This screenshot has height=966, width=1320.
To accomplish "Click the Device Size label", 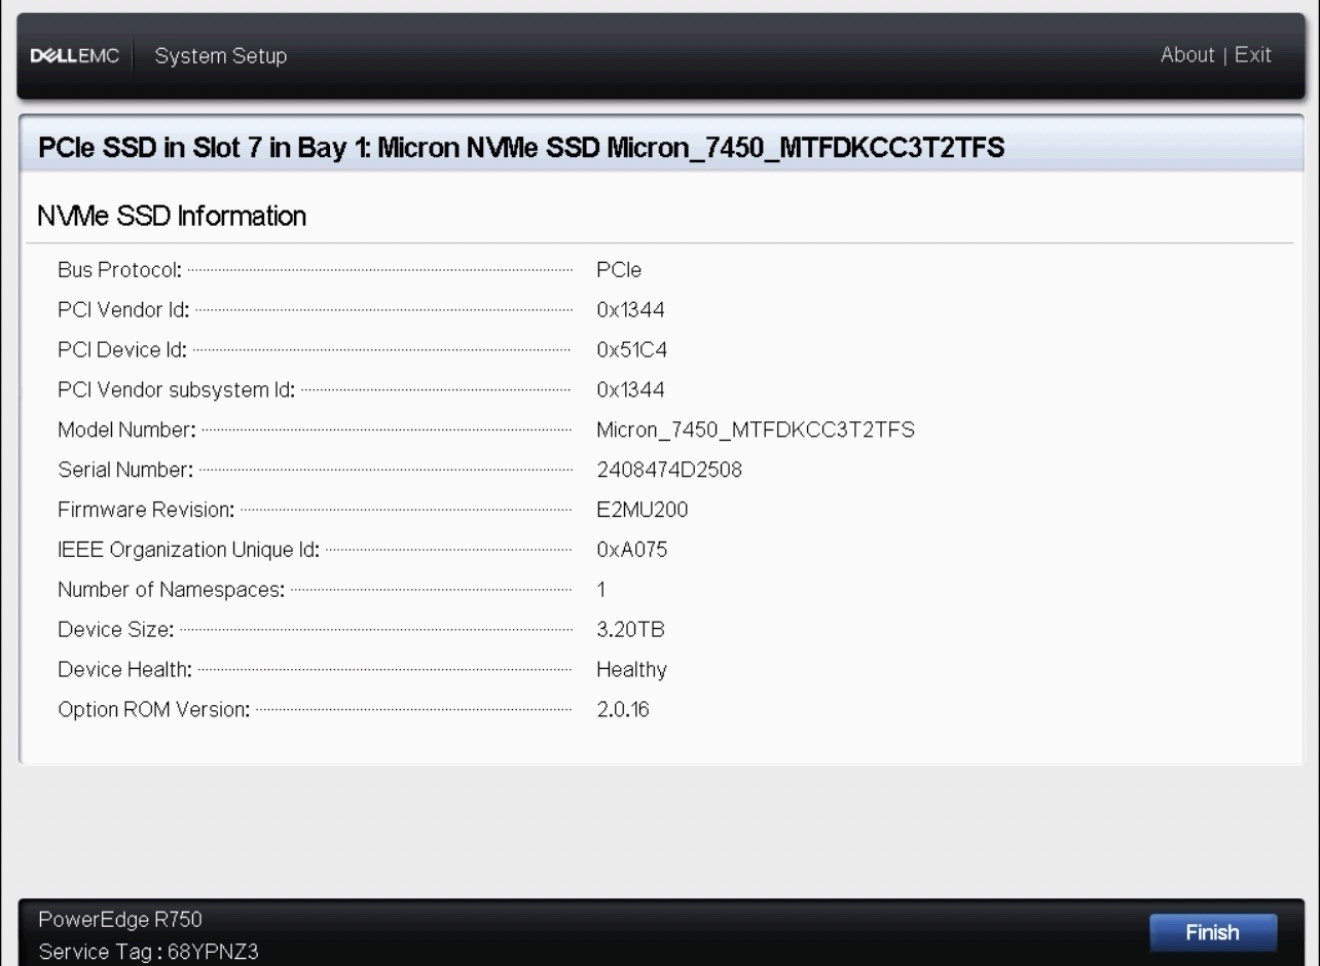I will tap(115, 630).
